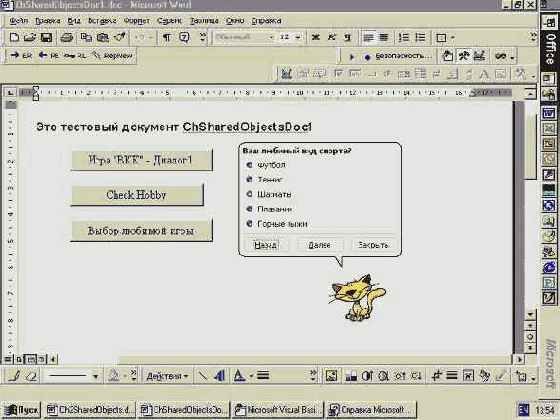Open the line style dropdown arrow

95,376
